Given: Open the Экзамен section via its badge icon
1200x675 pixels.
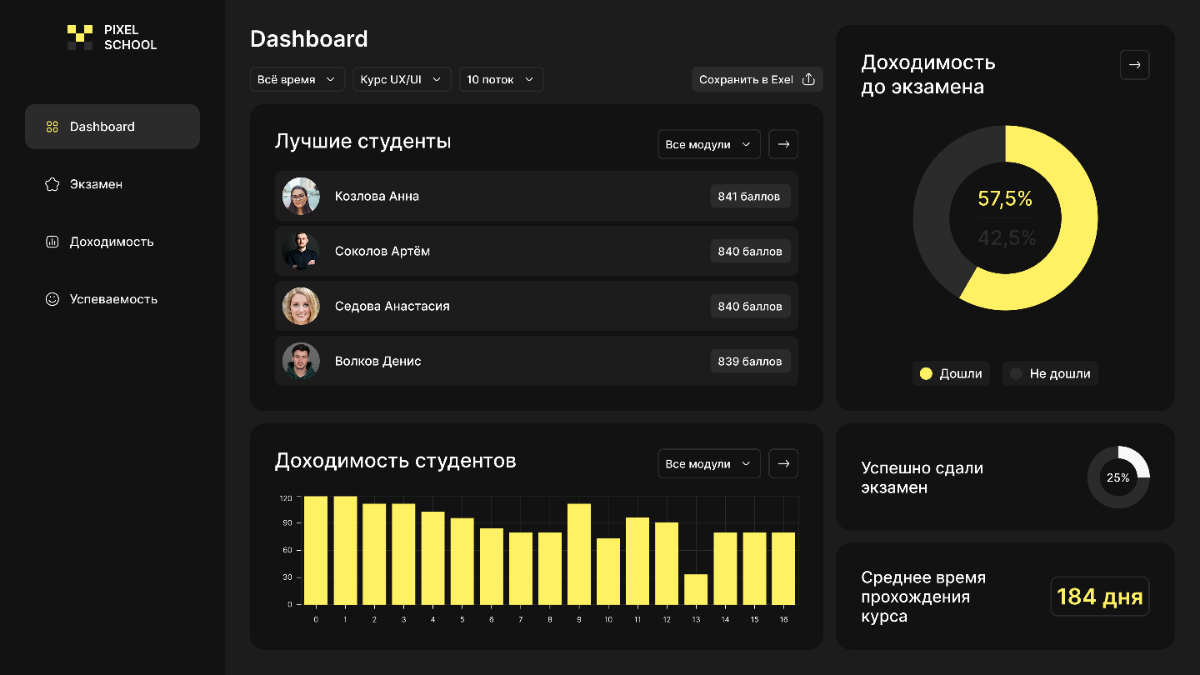Looking at the screenshot, I should pos(52,184).
